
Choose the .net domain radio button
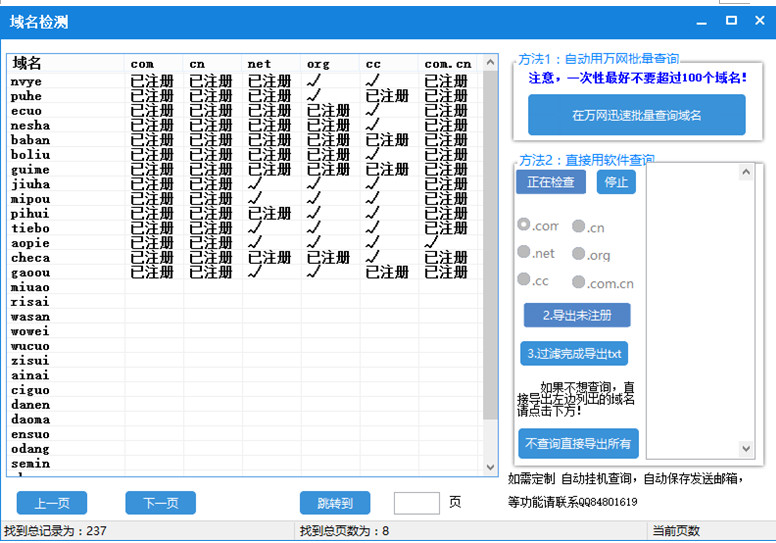524,253
